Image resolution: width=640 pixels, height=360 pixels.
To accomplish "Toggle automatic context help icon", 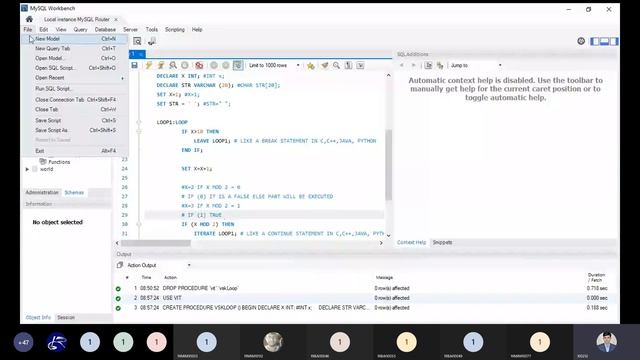I will point(440,65).
